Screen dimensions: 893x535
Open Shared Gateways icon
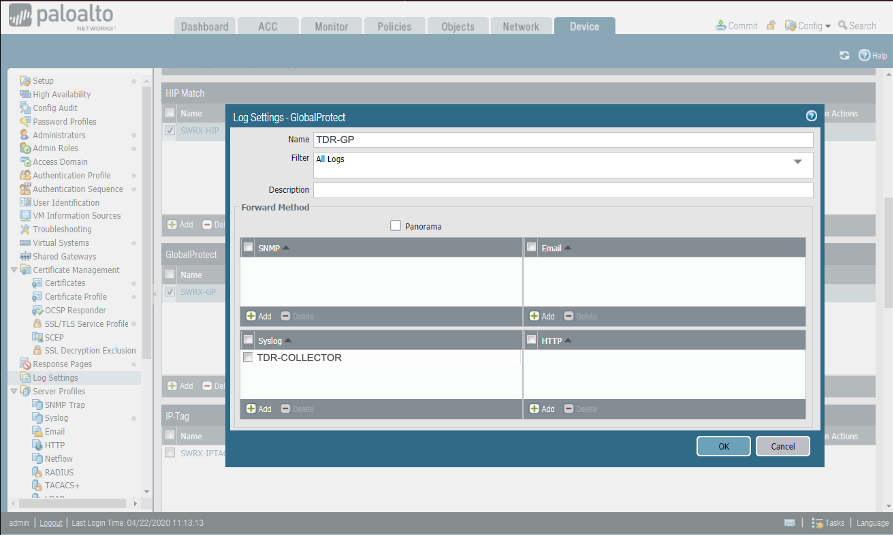tap(25, 256)
